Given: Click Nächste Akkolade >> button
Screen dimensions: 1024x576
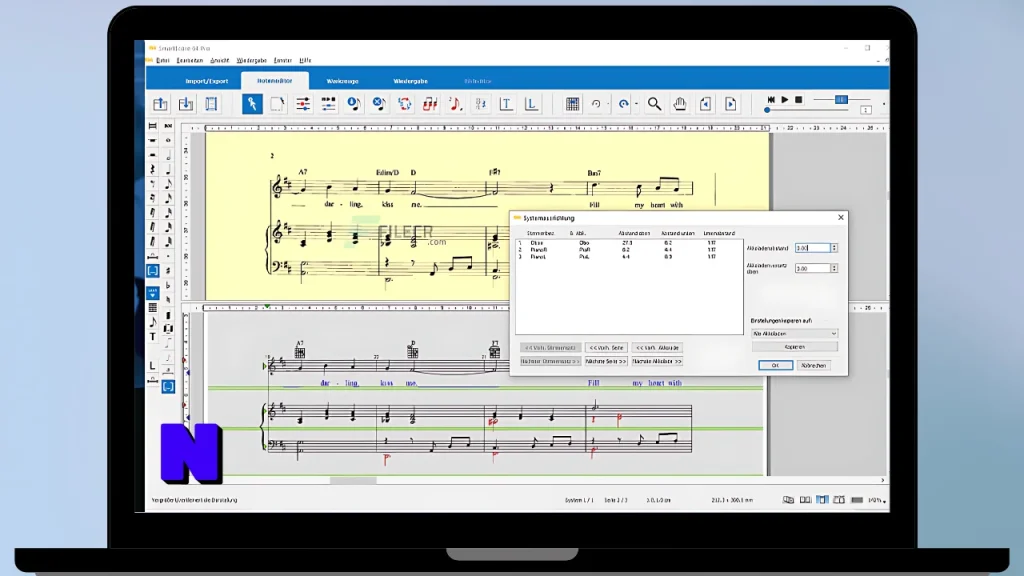Looking at the screenshot, I should (x=657, y=361).
